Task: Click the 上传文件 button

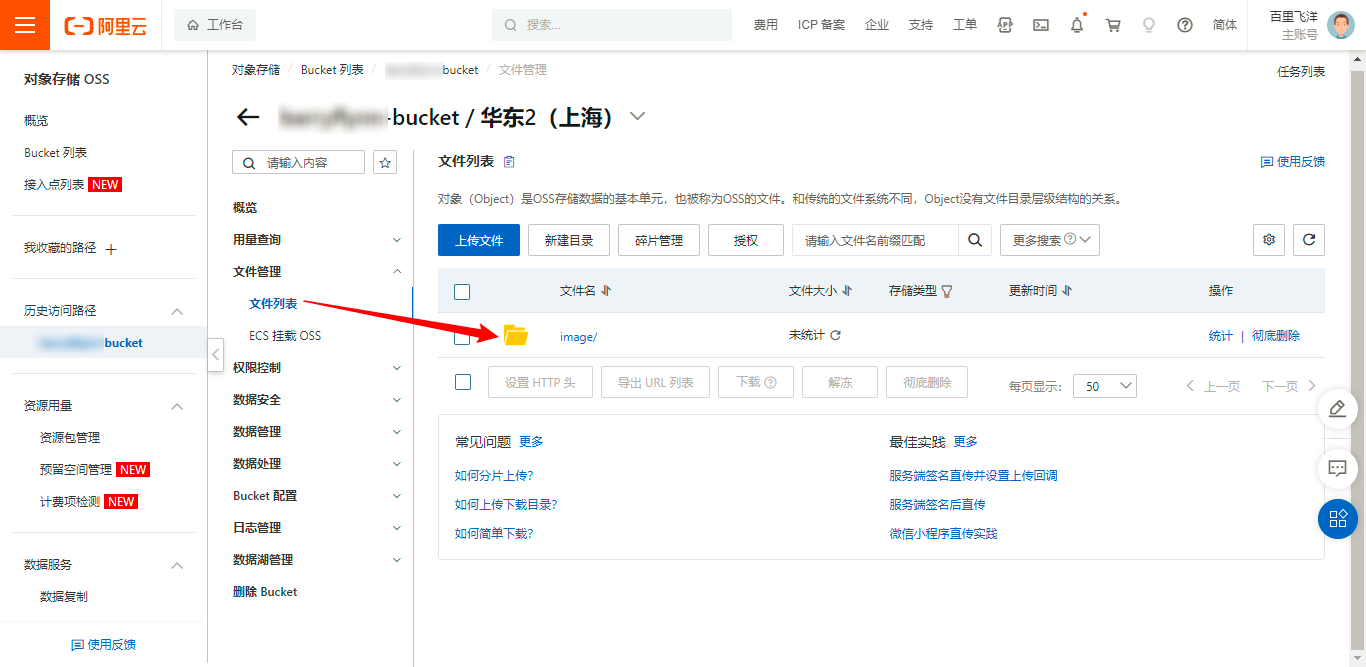Action: 479,240
